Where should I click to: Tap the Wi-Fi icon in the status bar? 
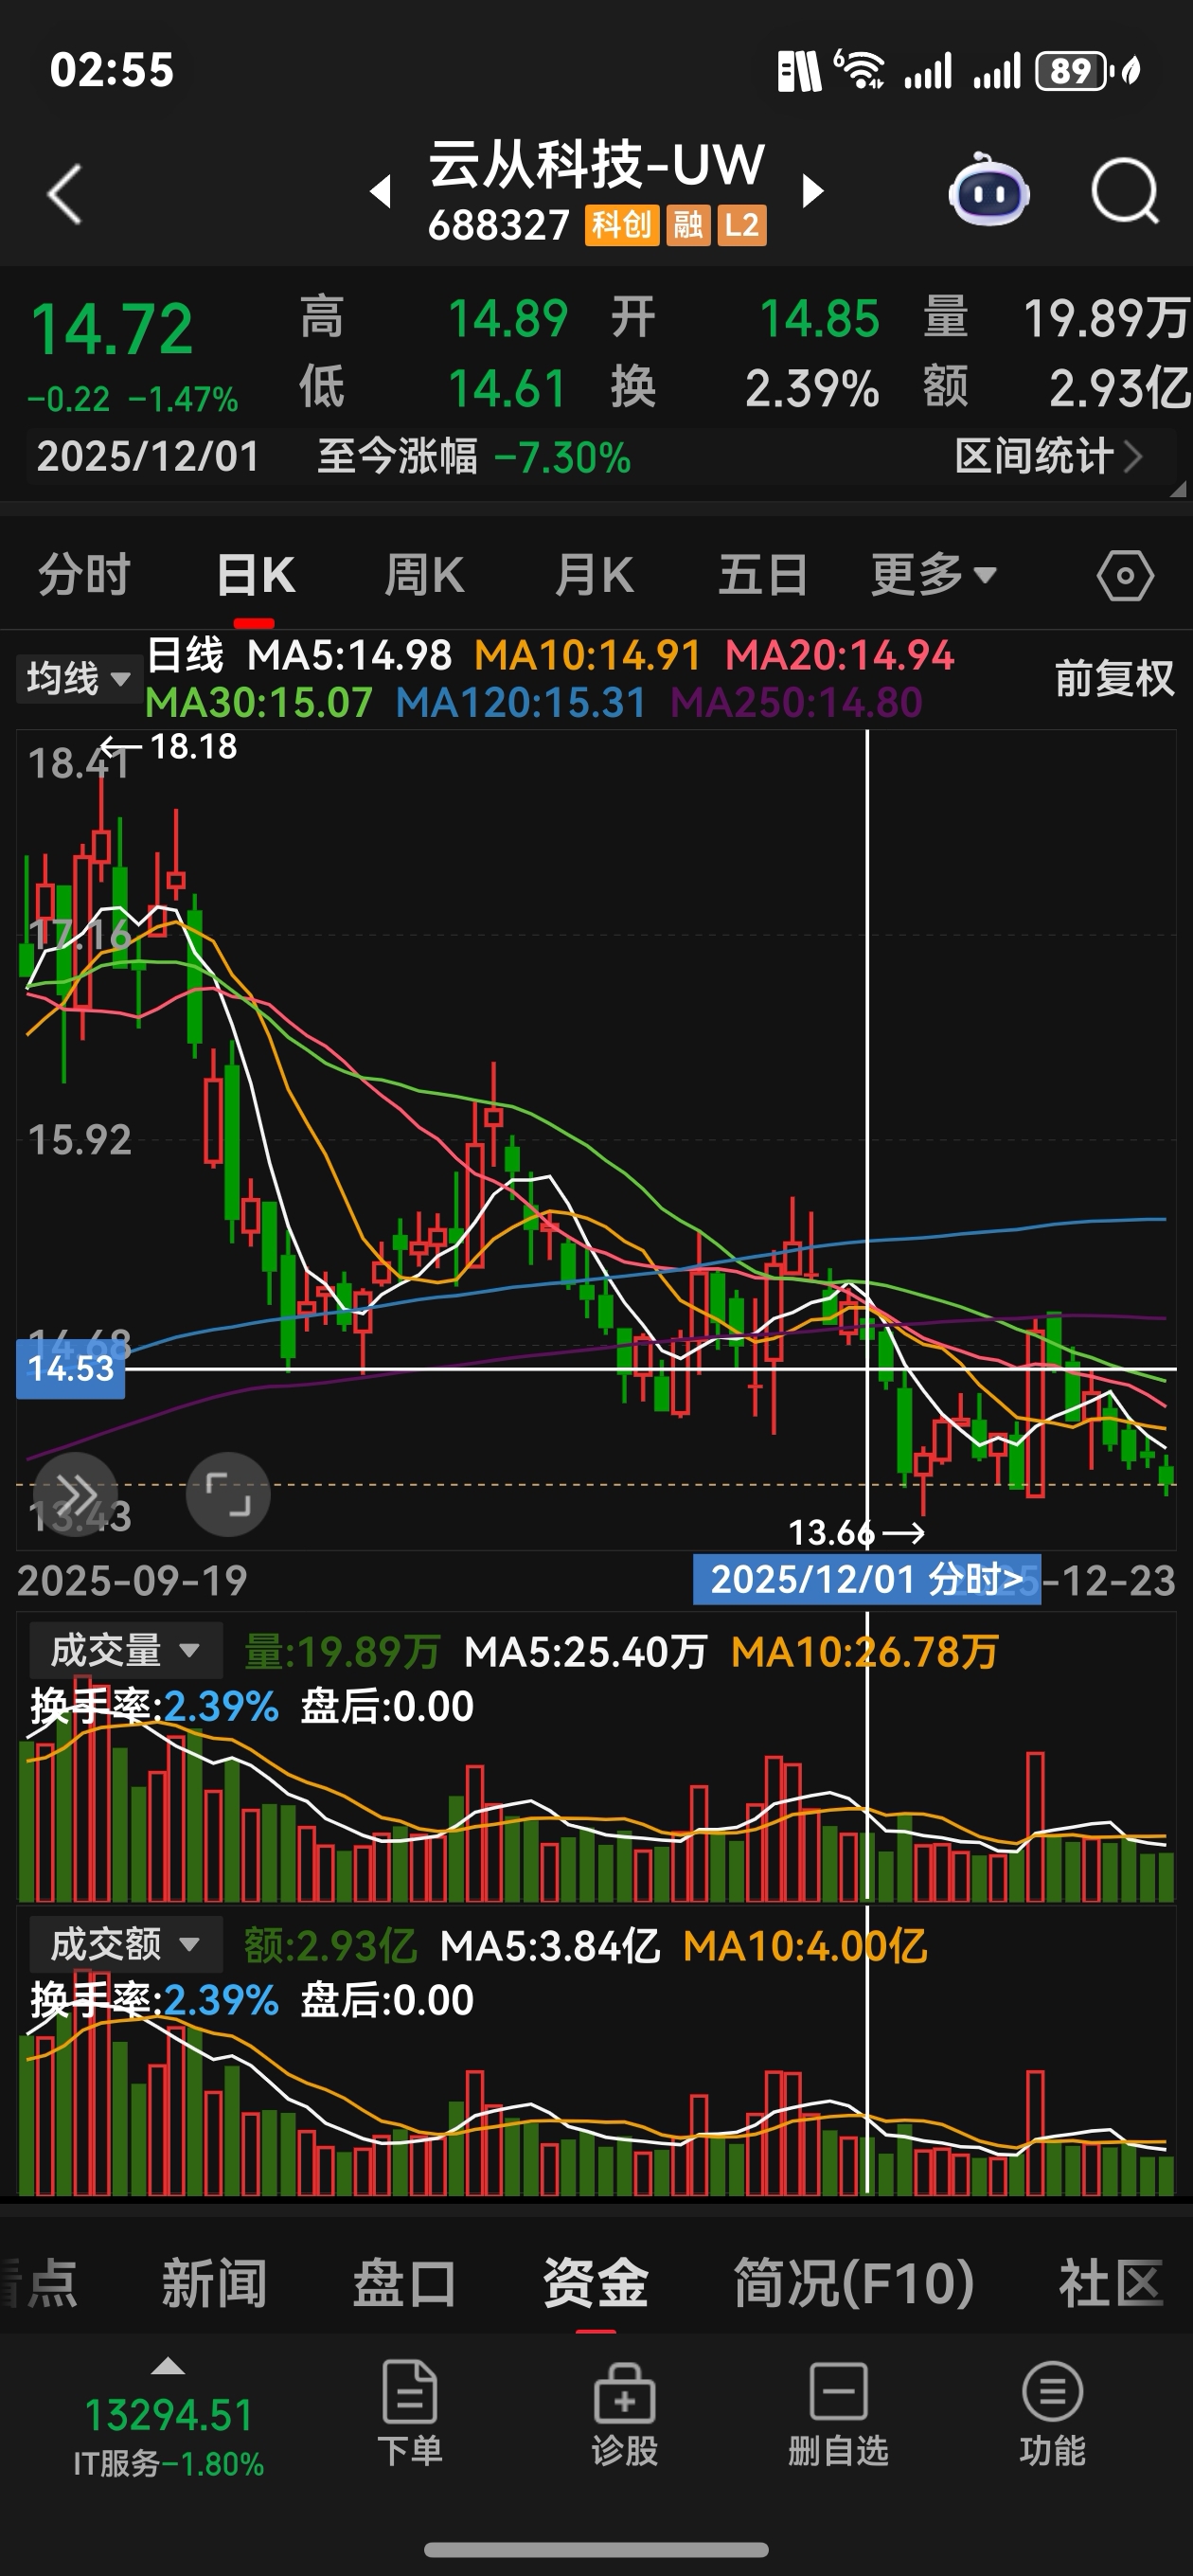(x=859, y=70)
